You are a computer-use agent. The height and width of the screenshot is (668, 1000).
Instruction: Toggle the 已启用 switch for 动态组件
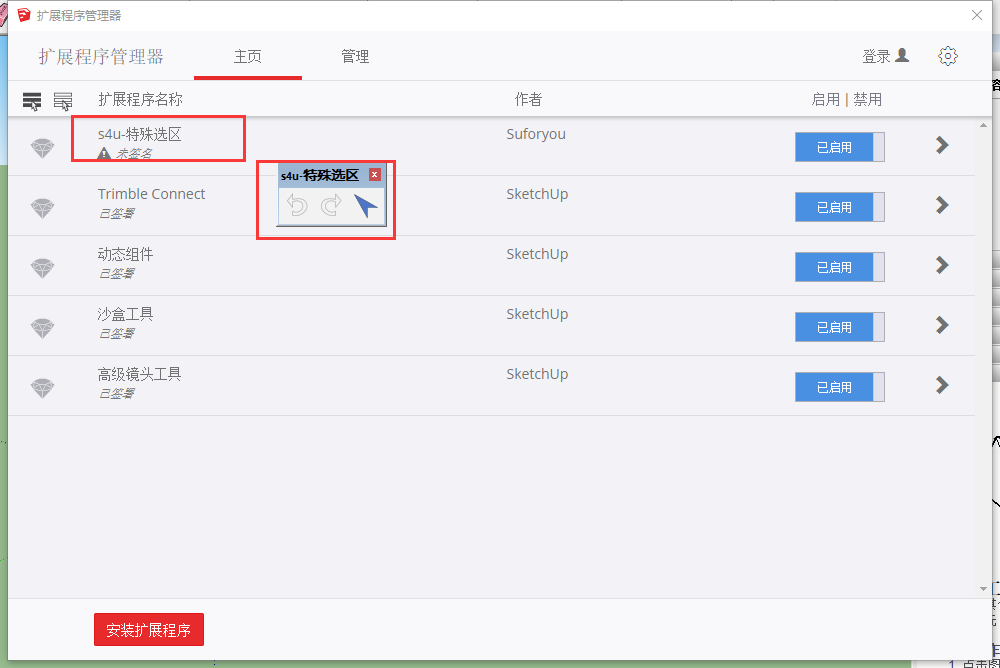click(839, 267)
